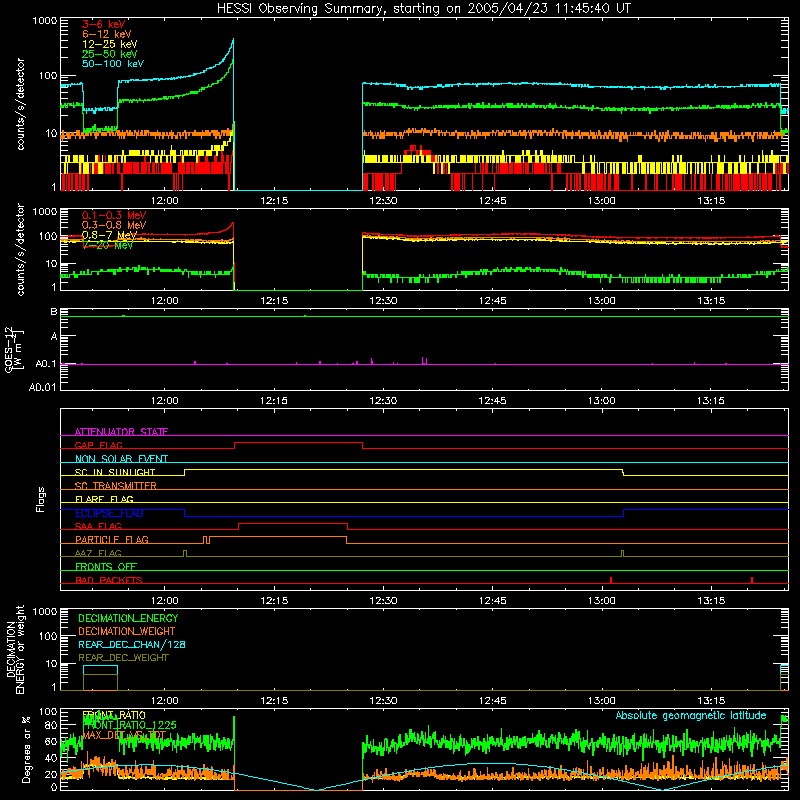The image size is (800, 800).
Task: Select the BAD_PACKETS flag label
Action: point(109,580)
